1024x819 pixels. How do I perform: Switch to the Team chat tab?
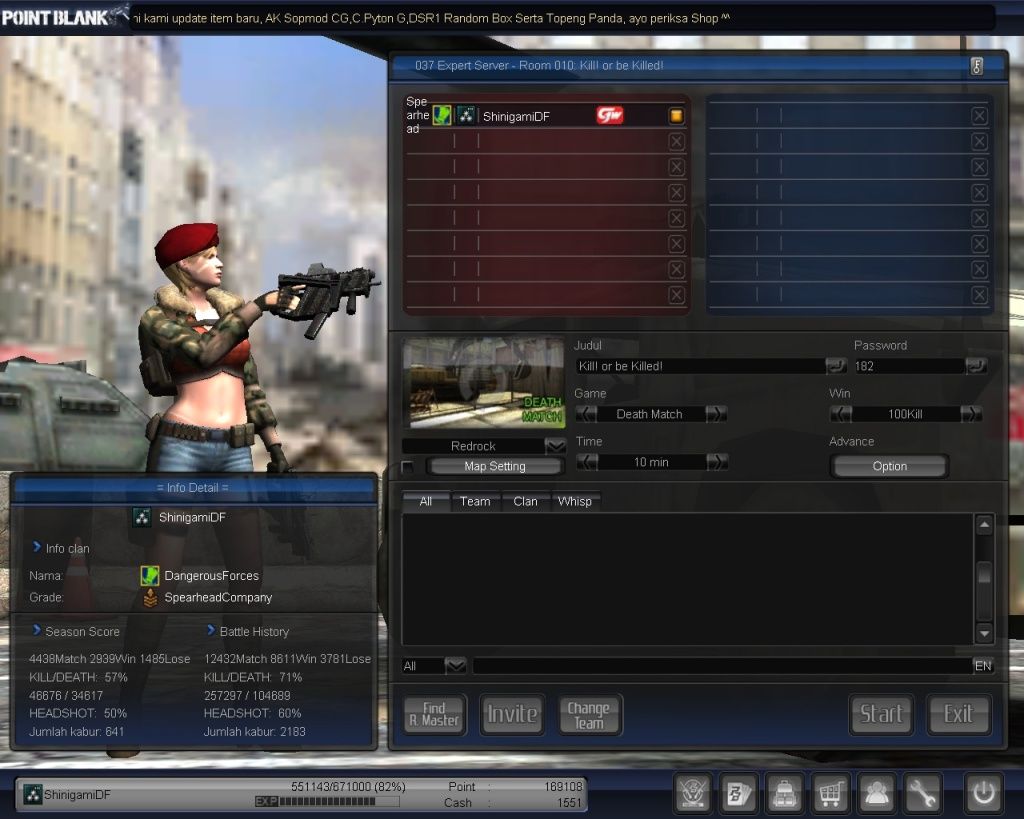pos(475,502)
